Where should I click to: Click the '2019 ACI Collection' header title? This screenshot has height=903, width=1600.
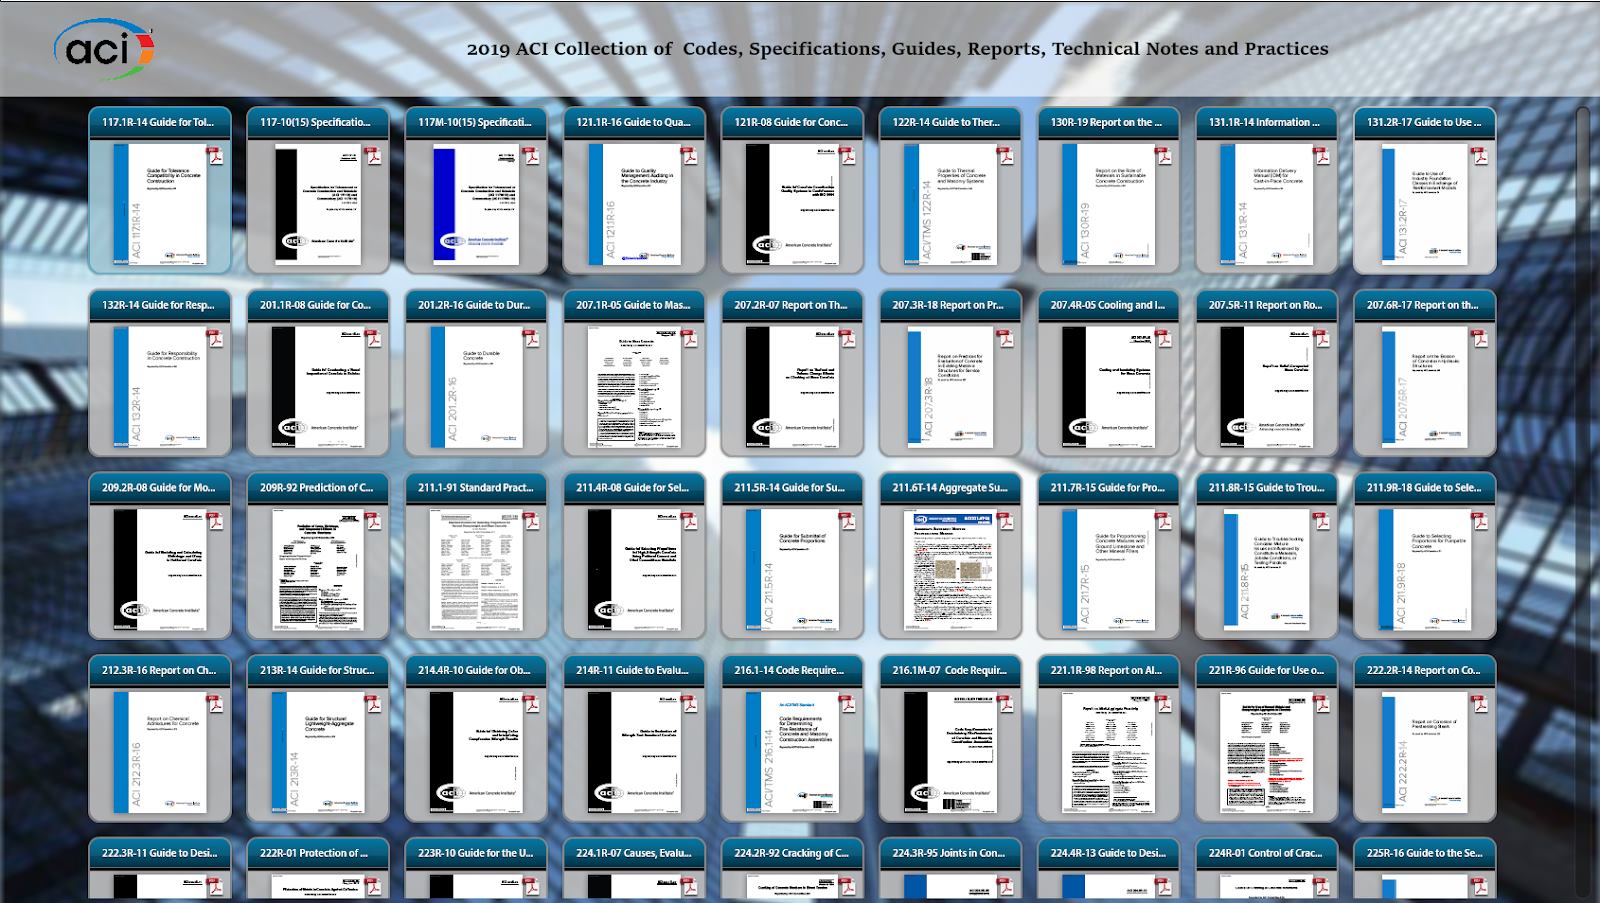(x=897, y=49)
